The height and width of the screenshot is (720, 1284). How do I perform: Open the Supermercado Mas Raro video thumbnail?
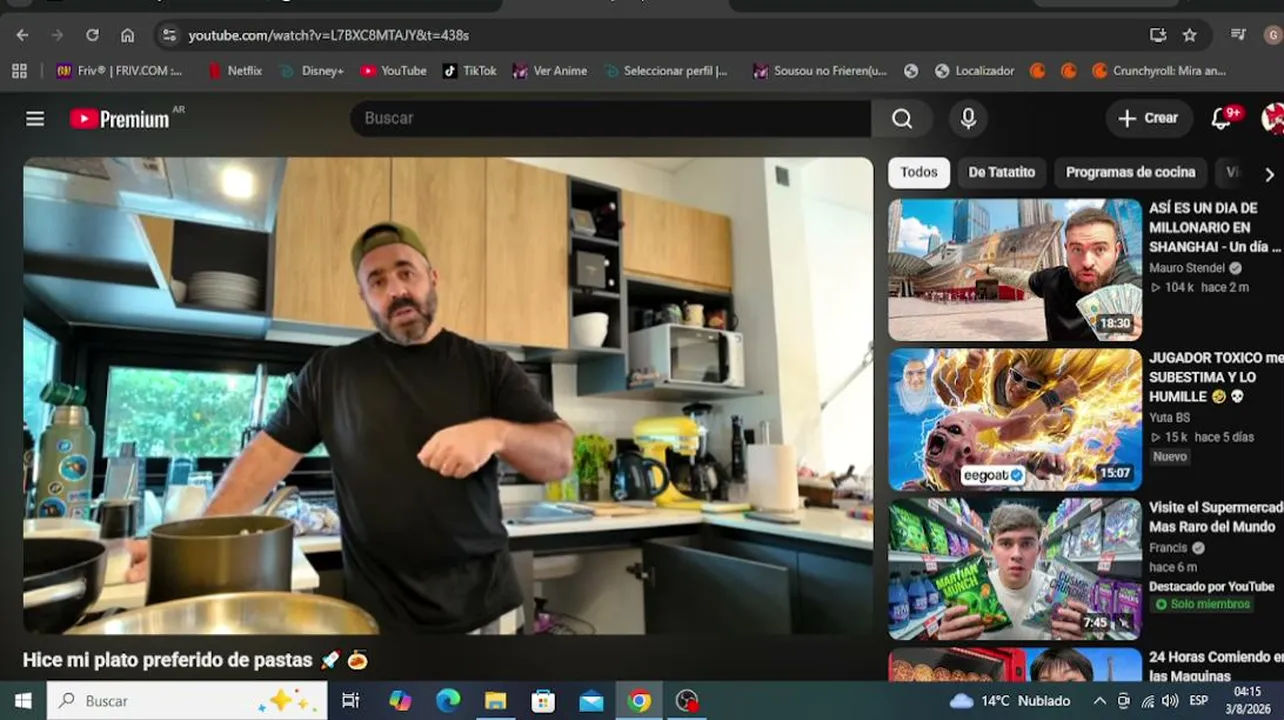click(1015, 569)
